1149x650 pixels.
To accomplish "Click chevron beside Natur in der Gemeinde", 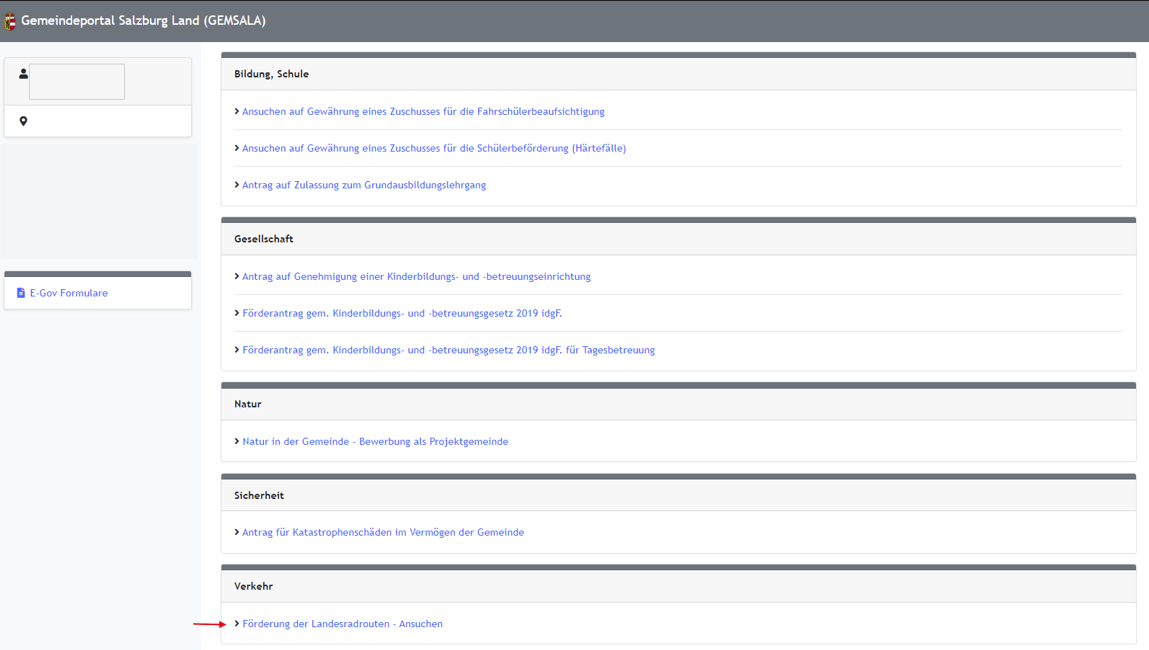I will (237, 442).
